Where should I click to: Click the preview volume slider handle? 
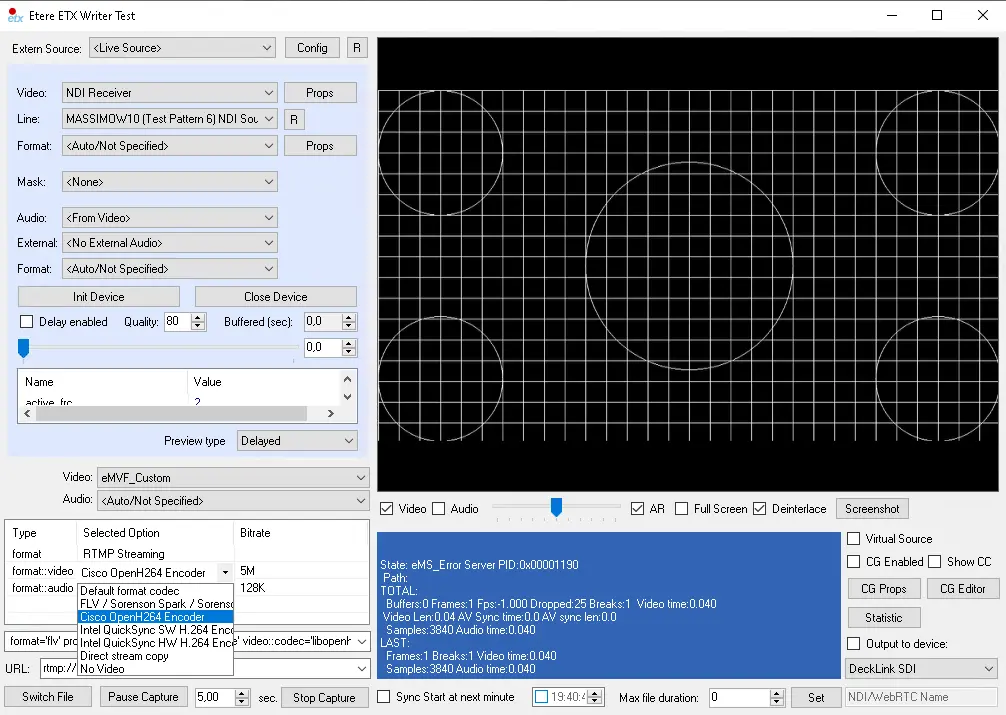(x=556, y=508)
